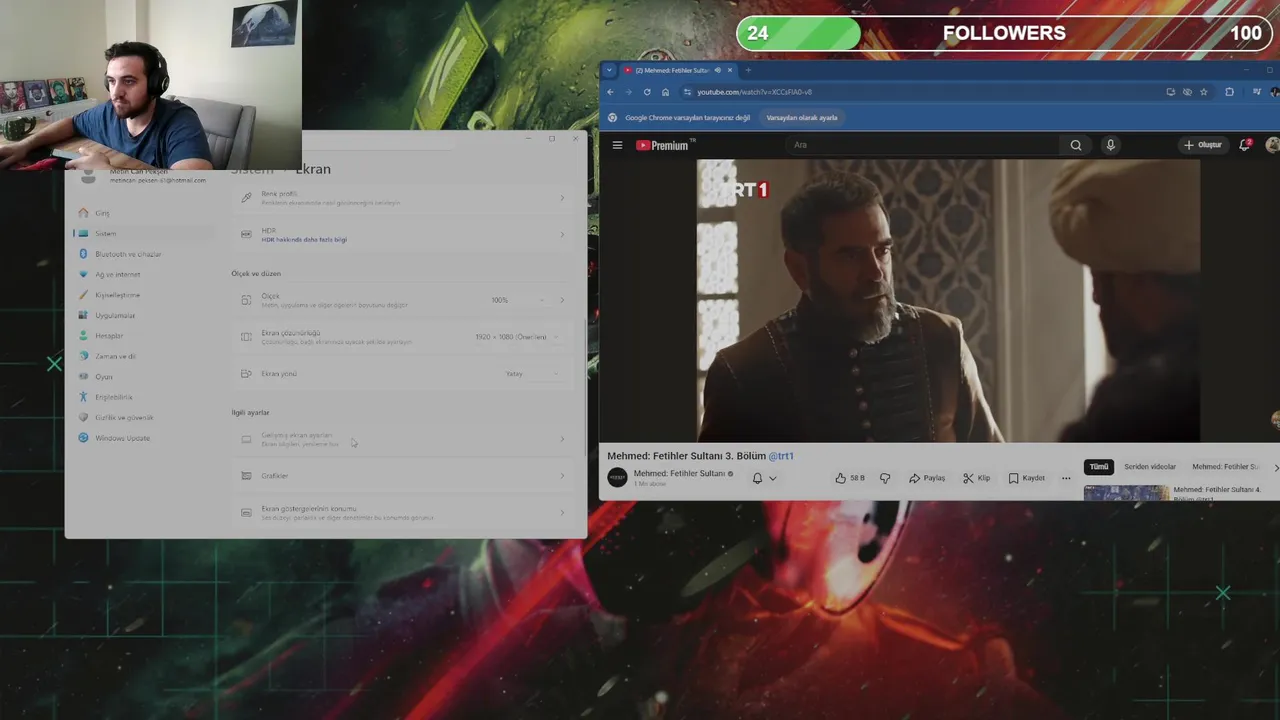This screenshot has width=1280, height=720.
Task: Click the crossed-eye icon in address bar
Action: (1187, 92)
